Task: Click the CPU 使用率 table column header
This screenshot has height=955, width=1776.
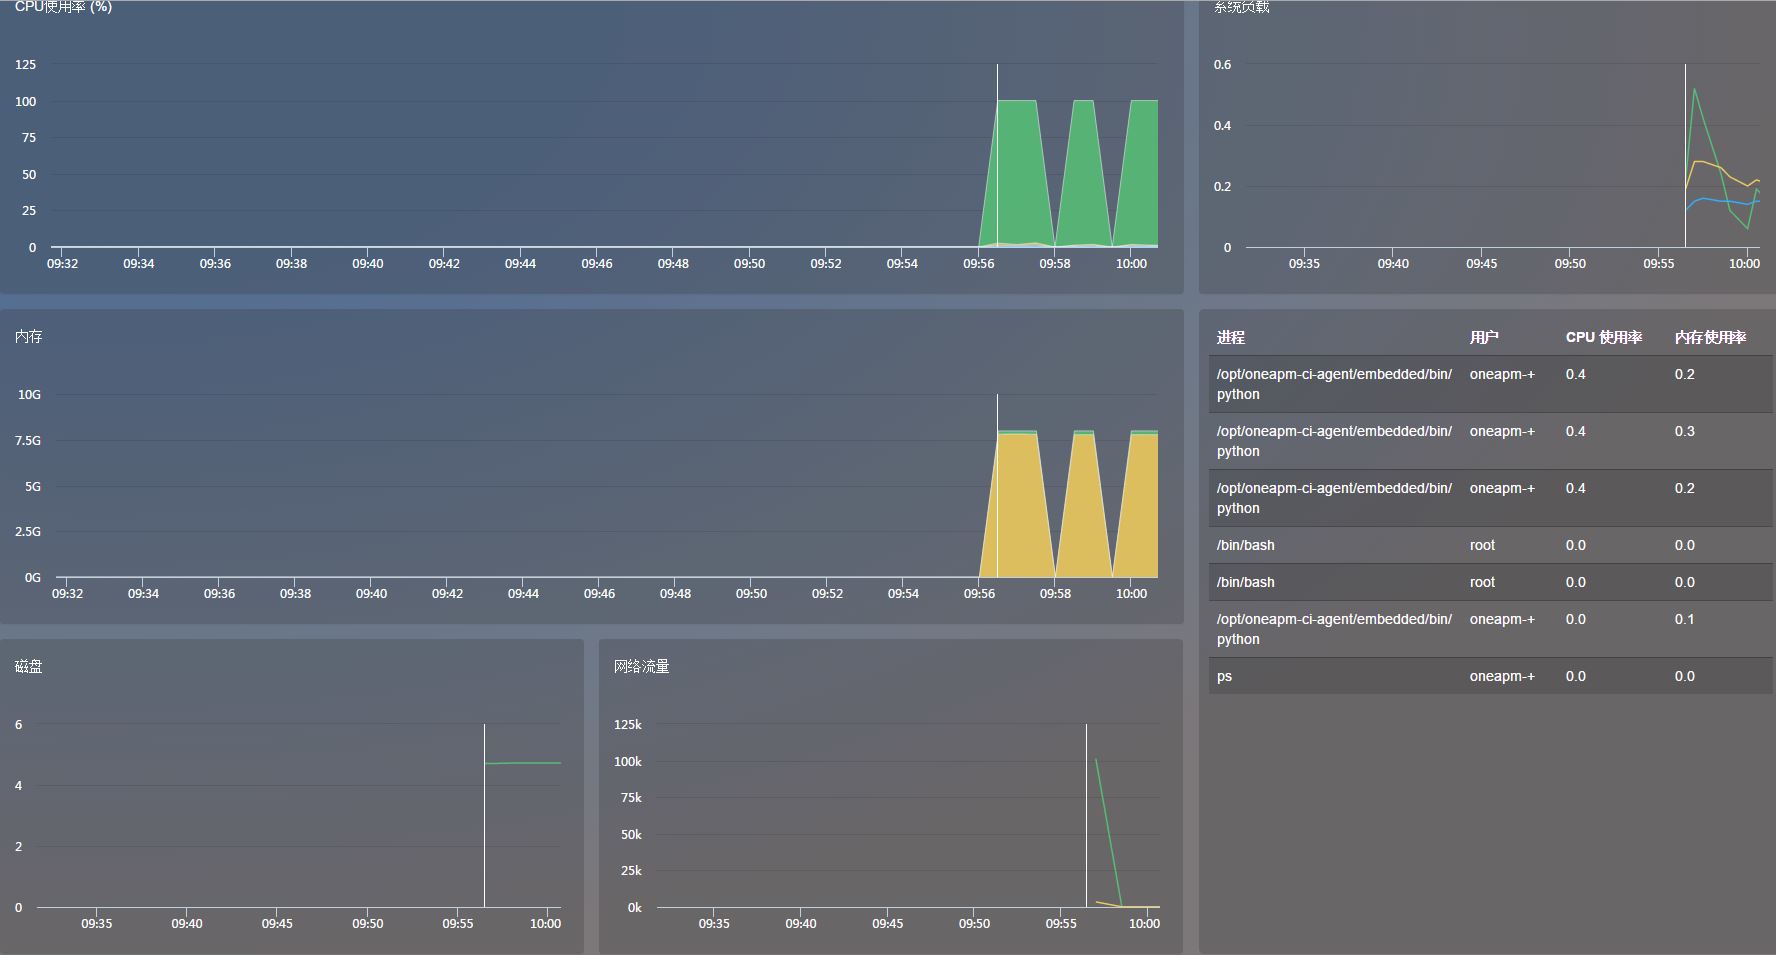Action: (1604, 338)
